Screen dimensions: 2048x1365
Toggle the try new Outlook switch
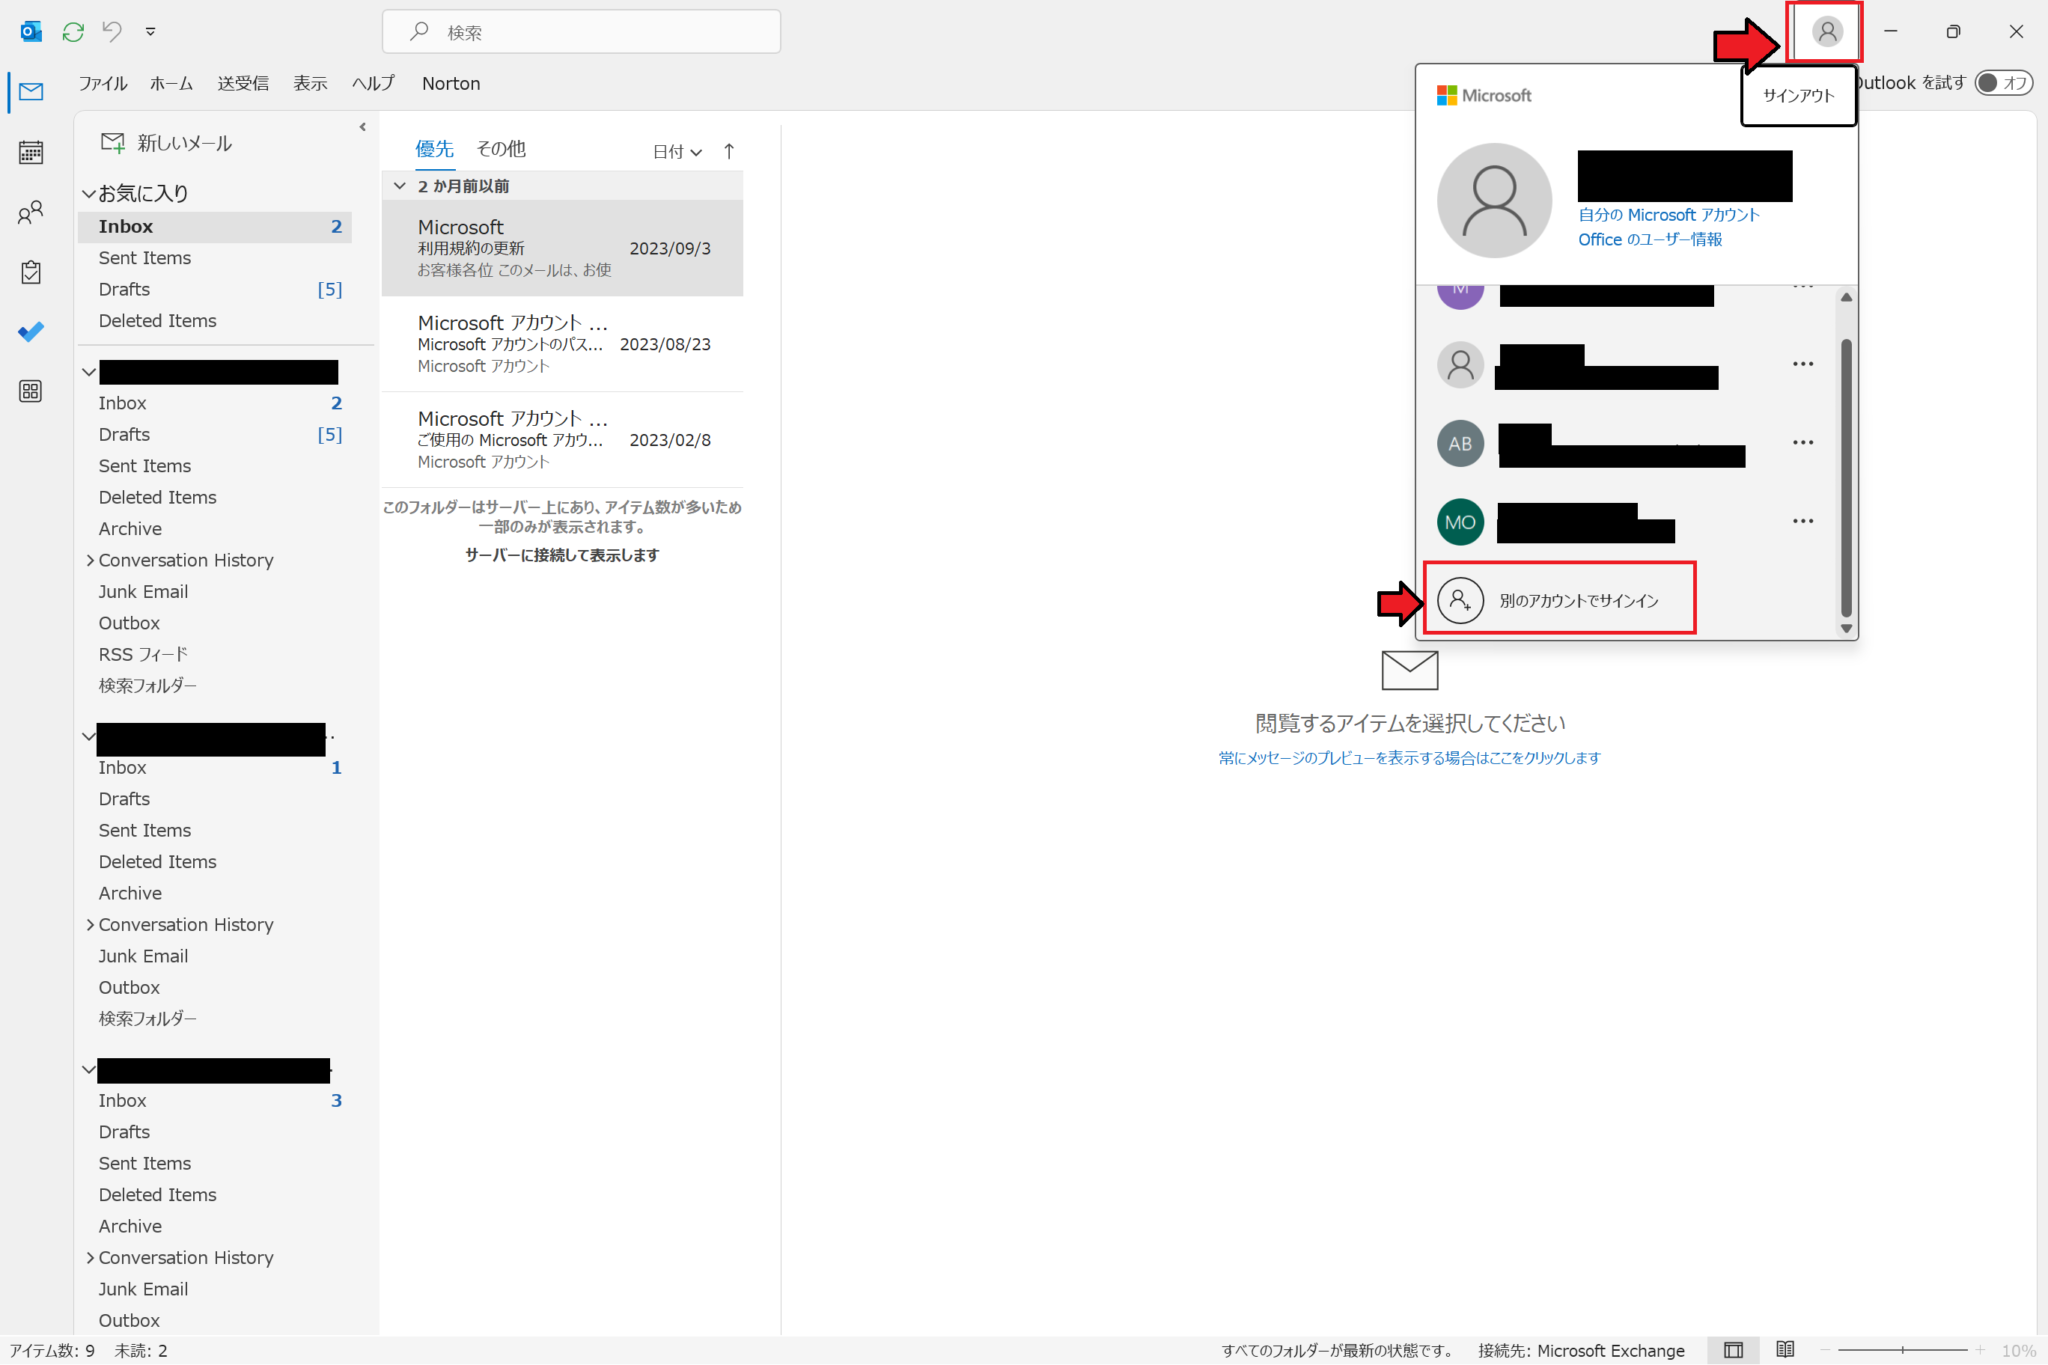tap(2003, 83)
